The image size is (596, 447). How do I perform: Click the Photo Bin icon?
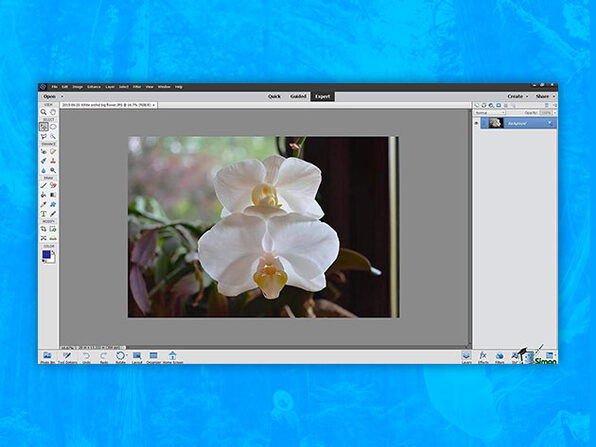pyautogui.click(x=48, y=356)
